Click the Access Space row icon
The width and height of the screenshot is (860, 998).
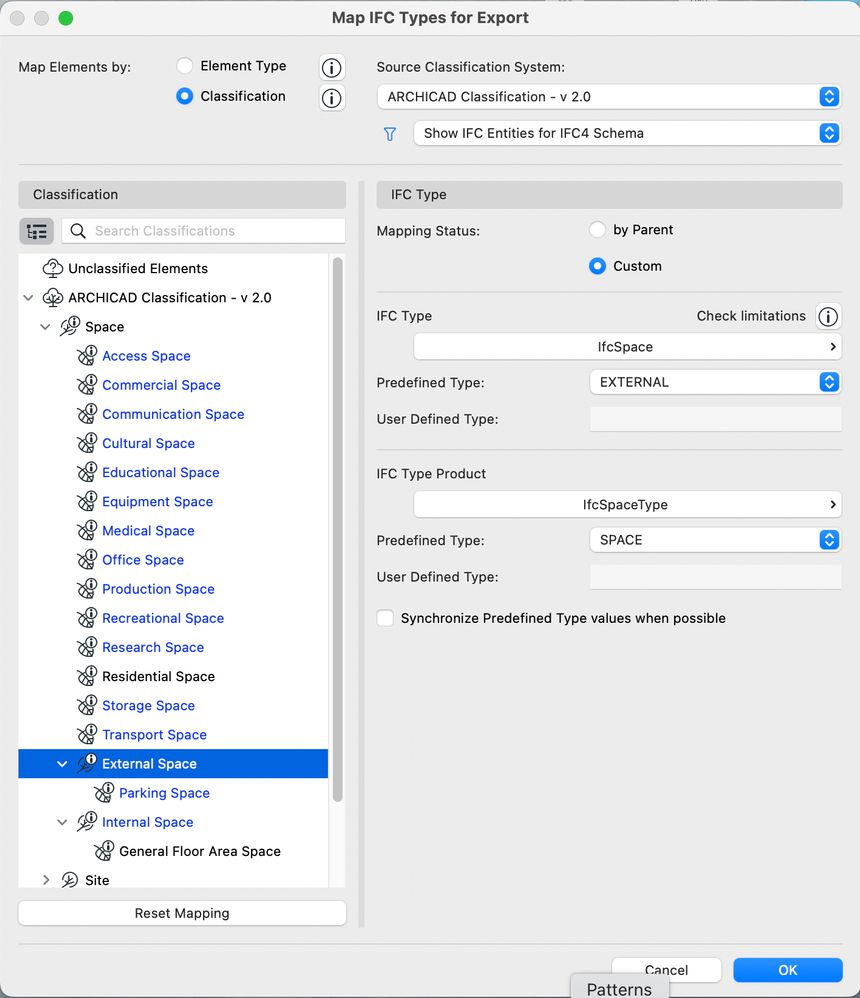point(87,356)
